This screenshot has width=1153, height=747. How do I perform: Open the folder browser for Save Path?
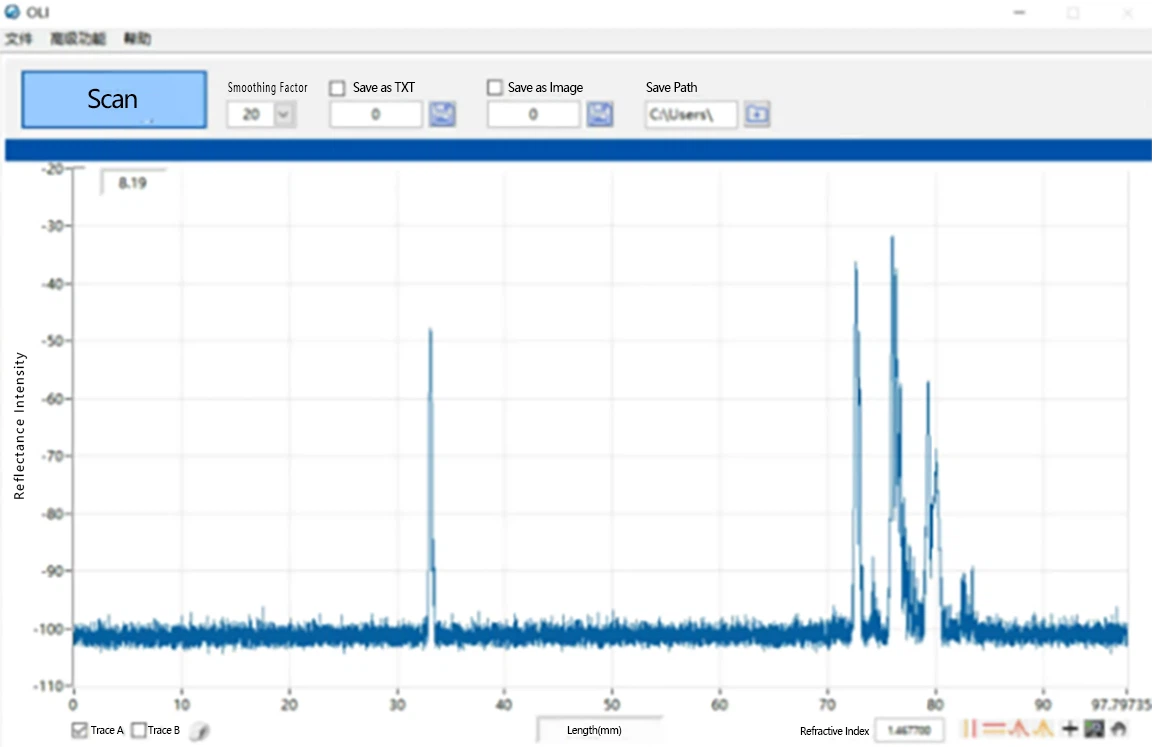pos(758,115)
